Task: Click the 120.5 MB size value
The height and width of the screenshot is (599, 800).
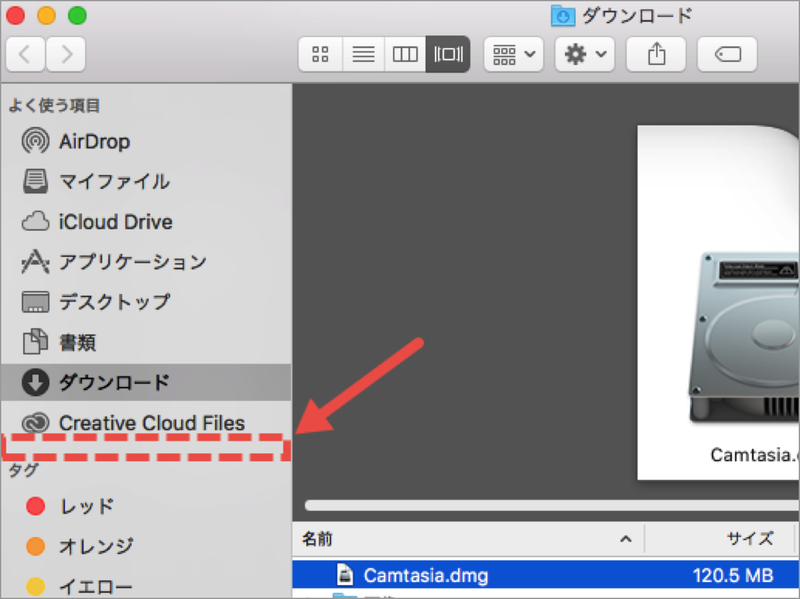Action: [733, 576]
